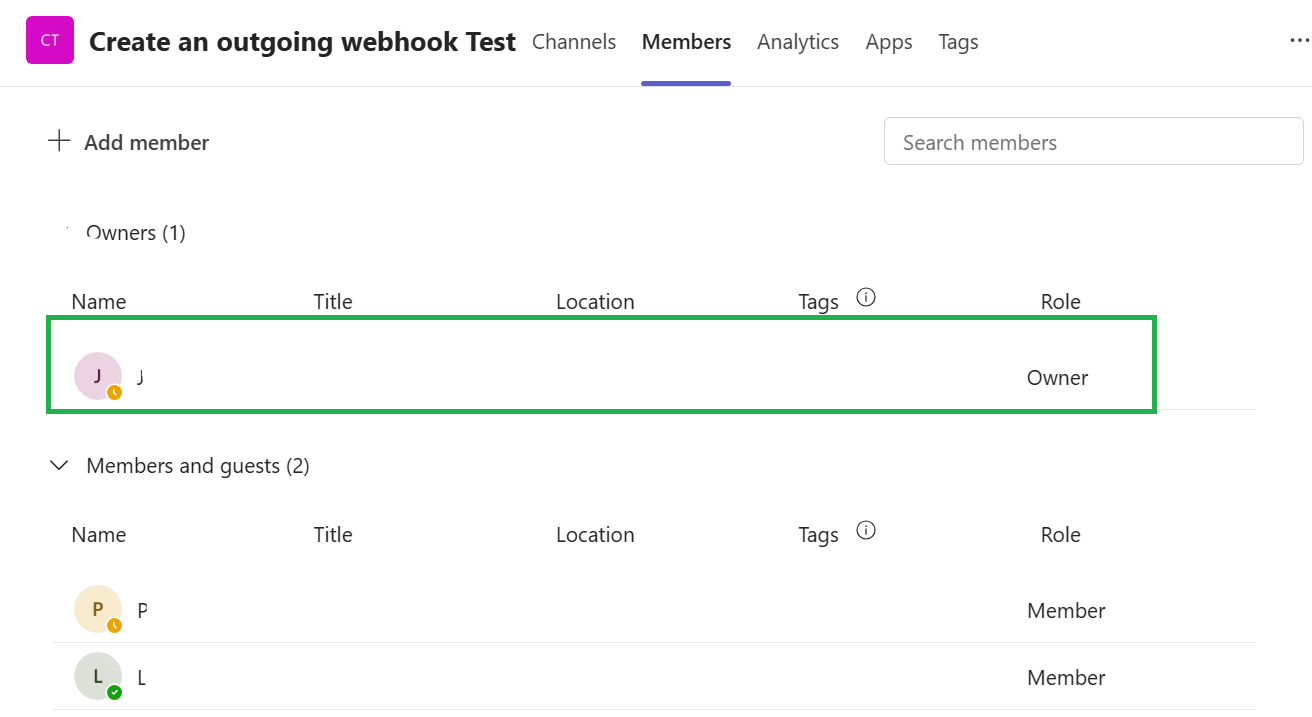Open the more options ellipsis menu
Viewport: 1312px width, 717px height.
tap(1300, 42)
